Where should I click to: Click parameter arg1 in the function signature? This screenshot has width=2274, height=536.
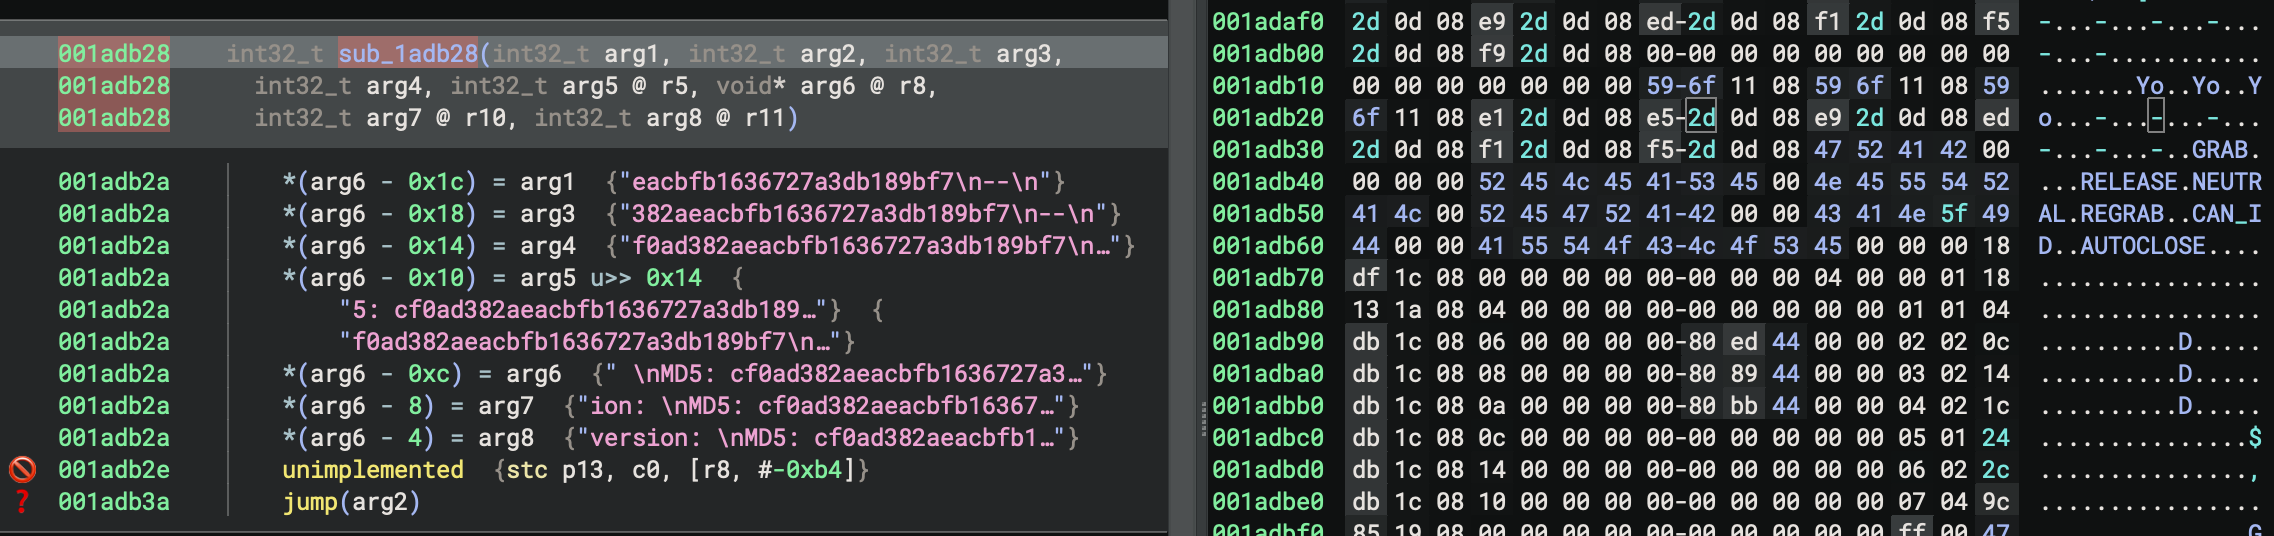[x=631, y=53]
